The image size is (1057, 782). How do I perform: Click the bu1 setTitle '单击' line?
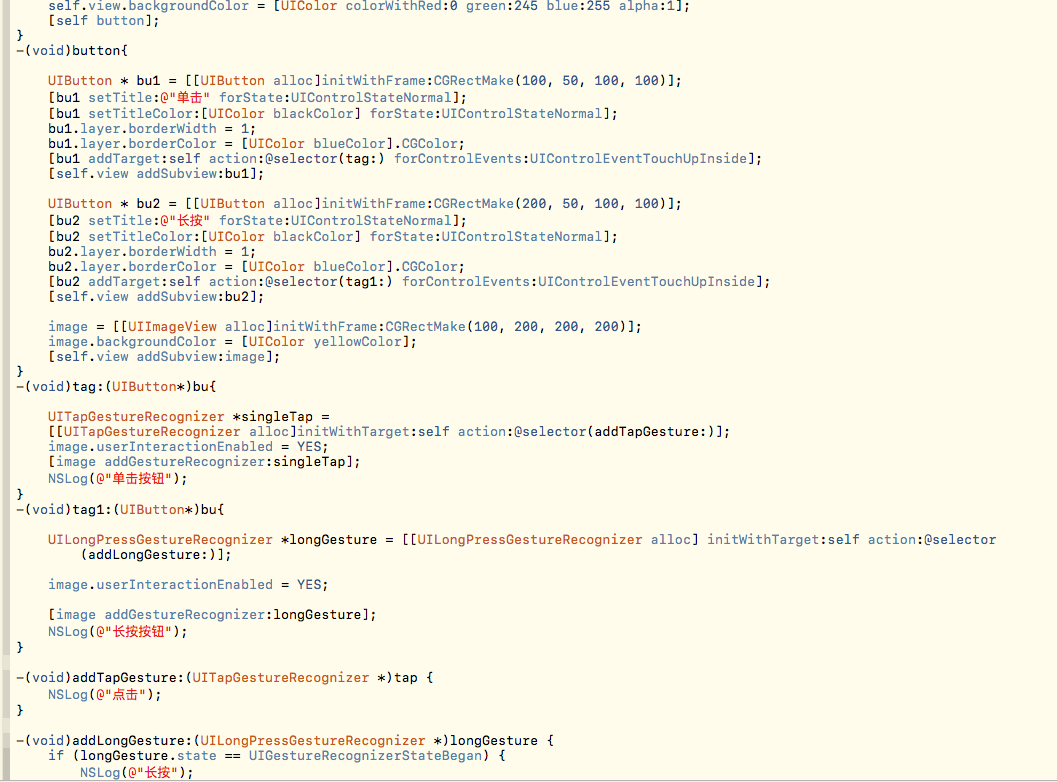click(x=257, y=98)
